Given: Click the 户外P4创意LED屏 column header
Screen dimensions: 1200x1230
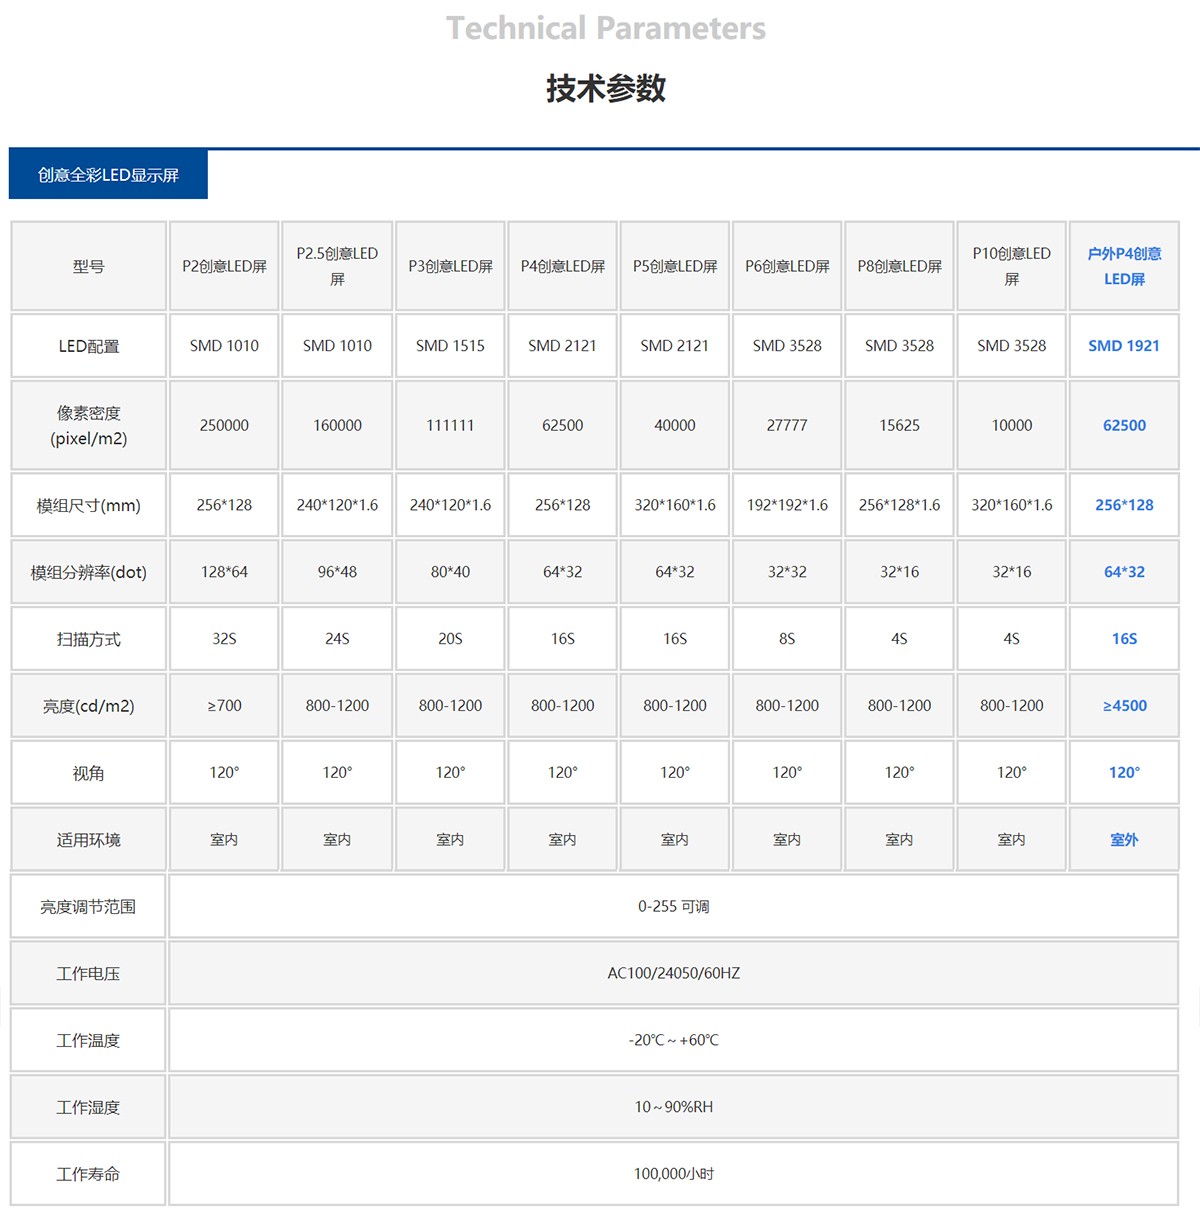Looking at the screenshot, I should (1124, 266).
